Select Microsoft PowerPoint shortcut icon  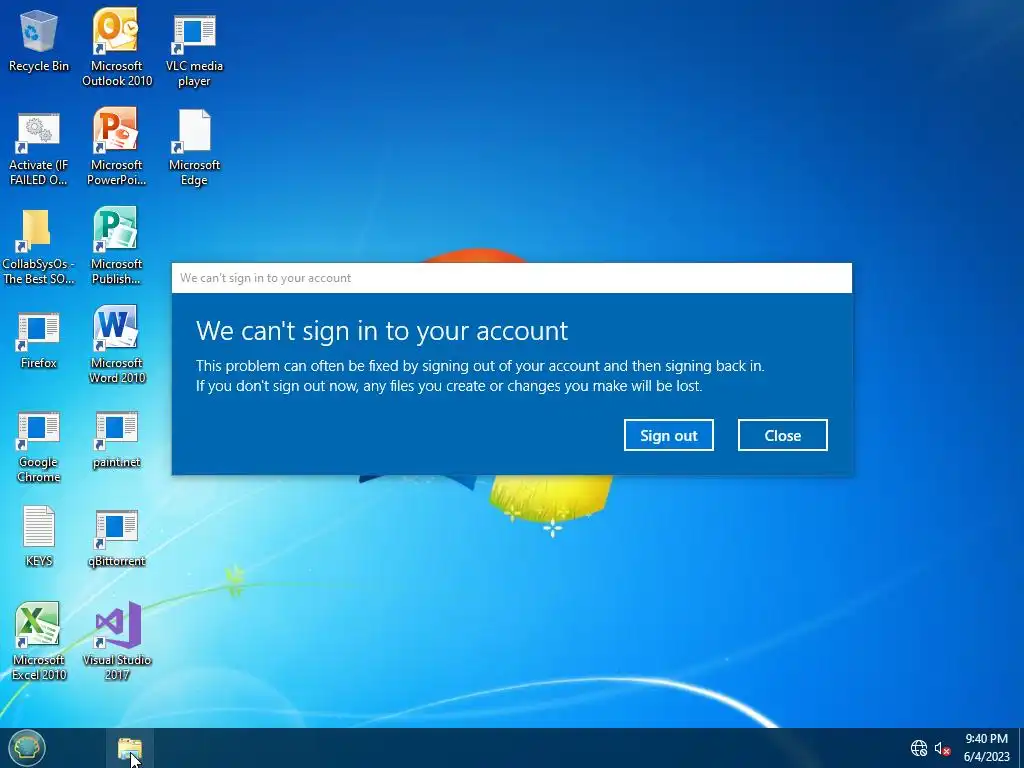point(116,147)
